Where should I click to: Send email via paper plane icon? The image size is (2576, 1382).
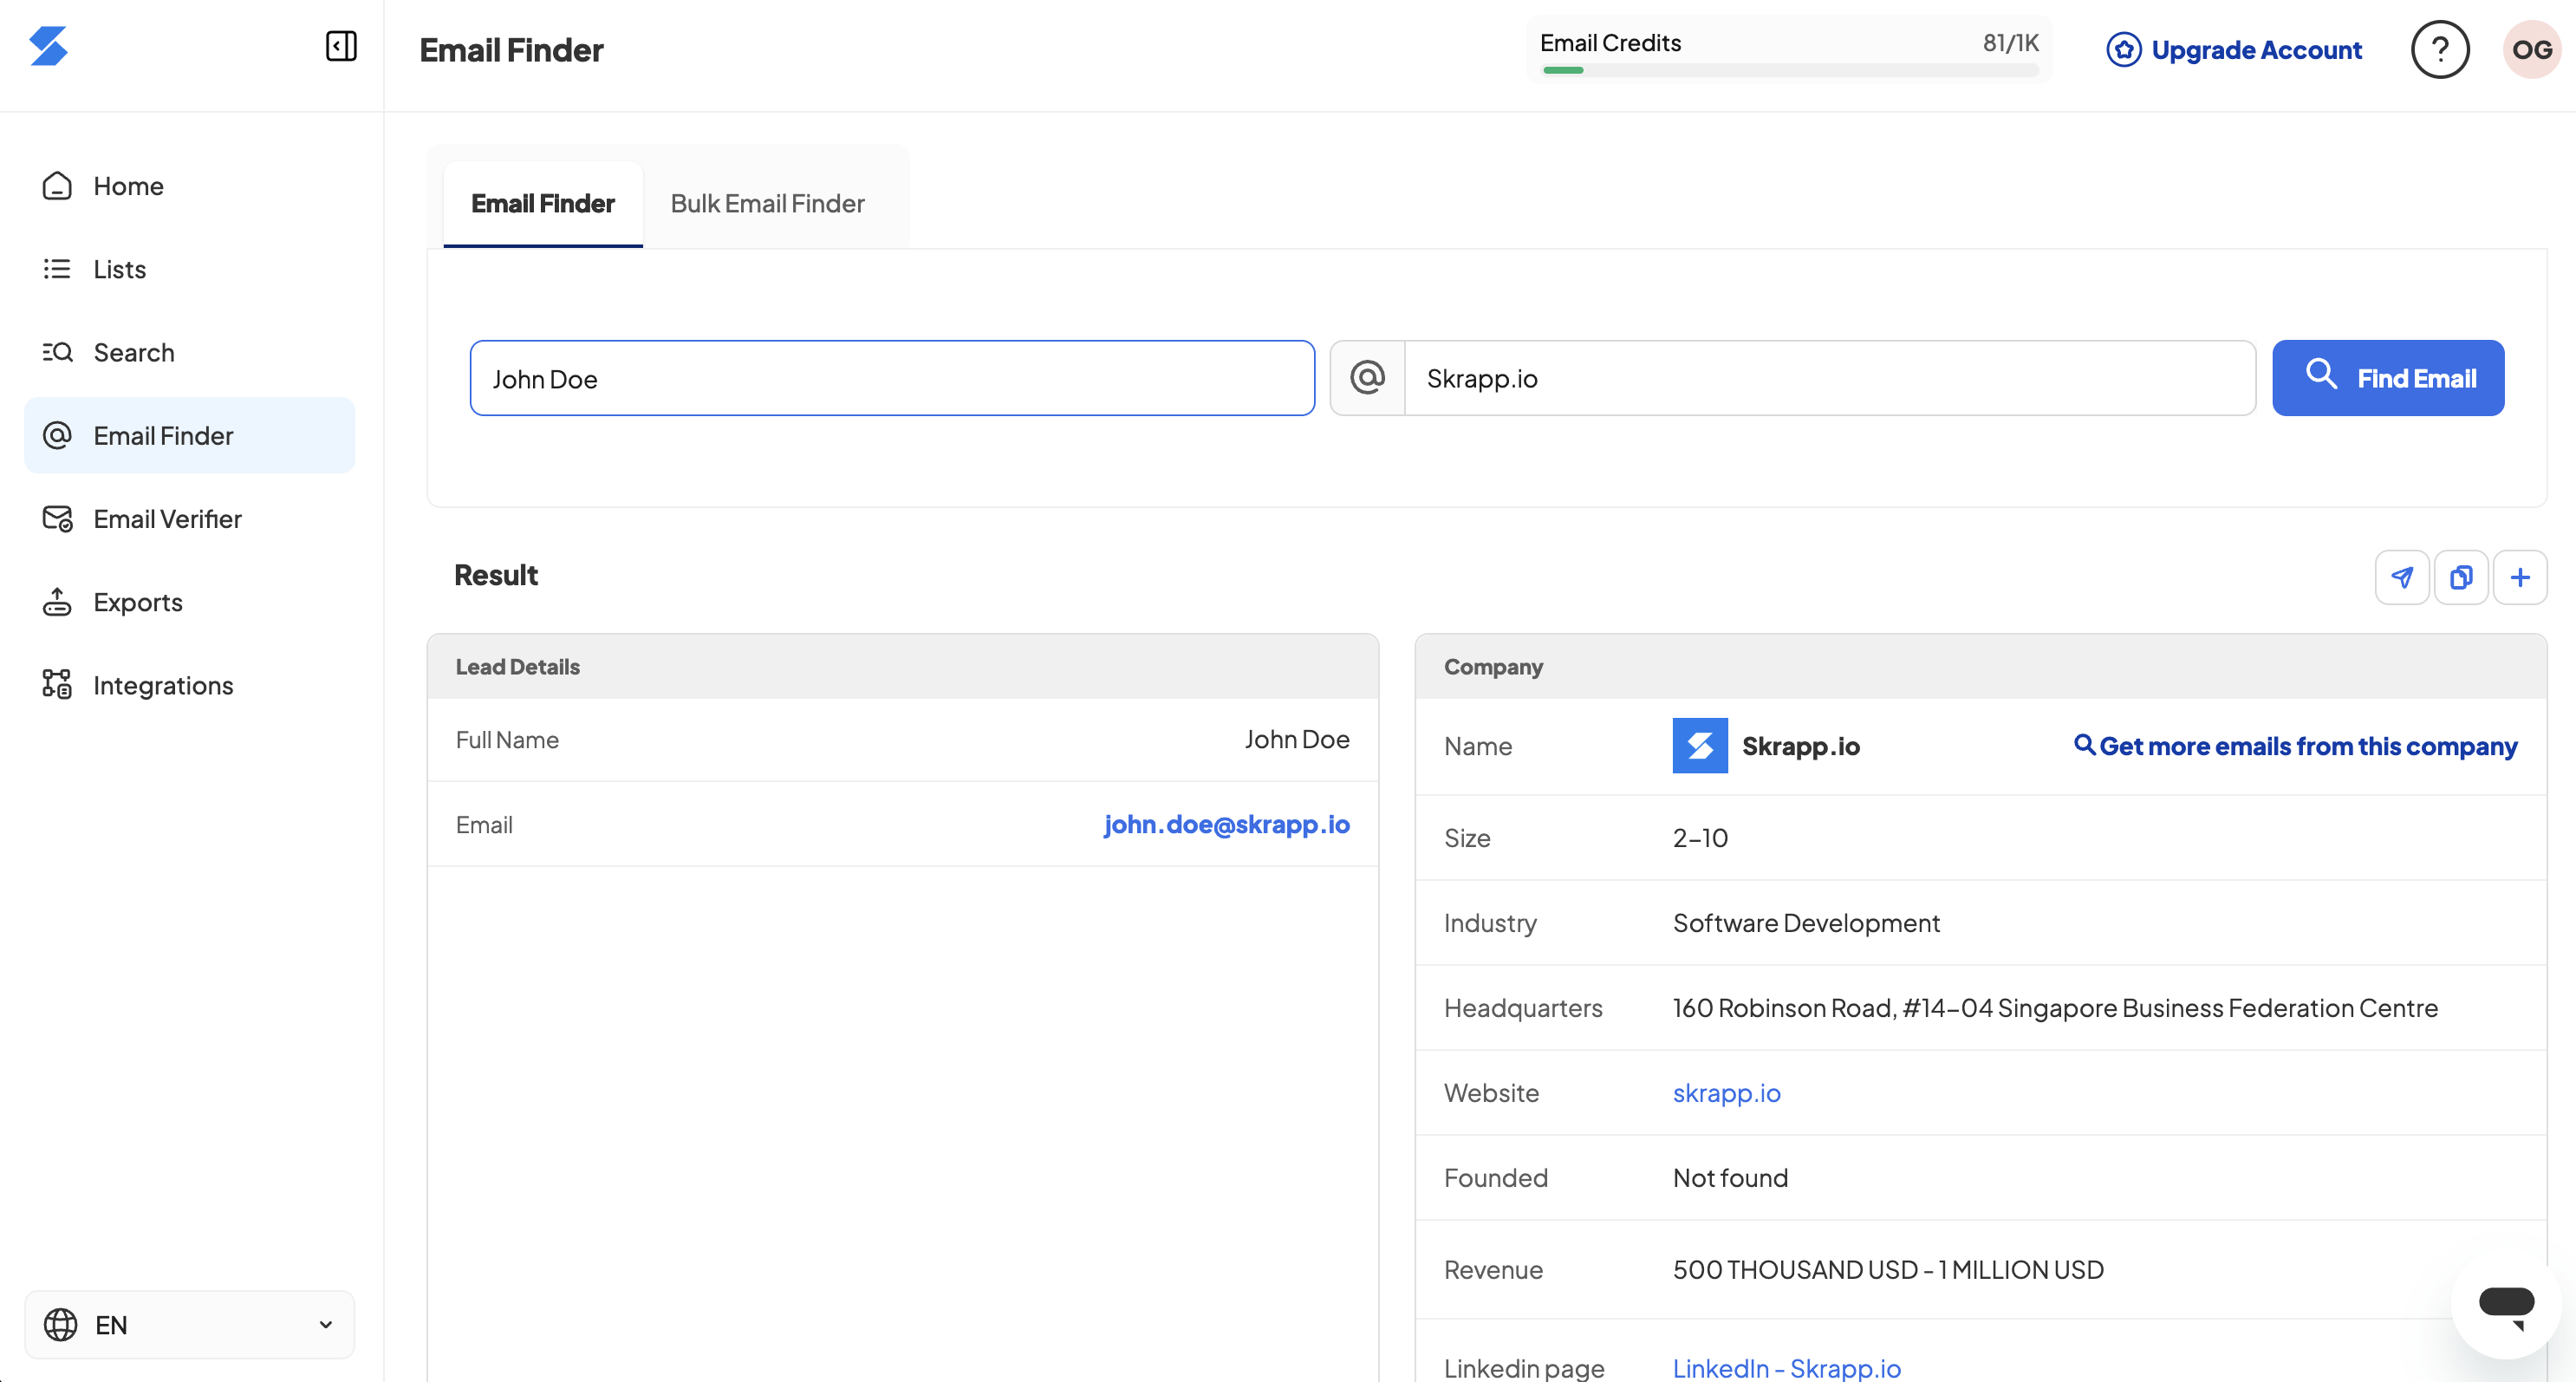pyautogui.click(x=2402, y=577)
